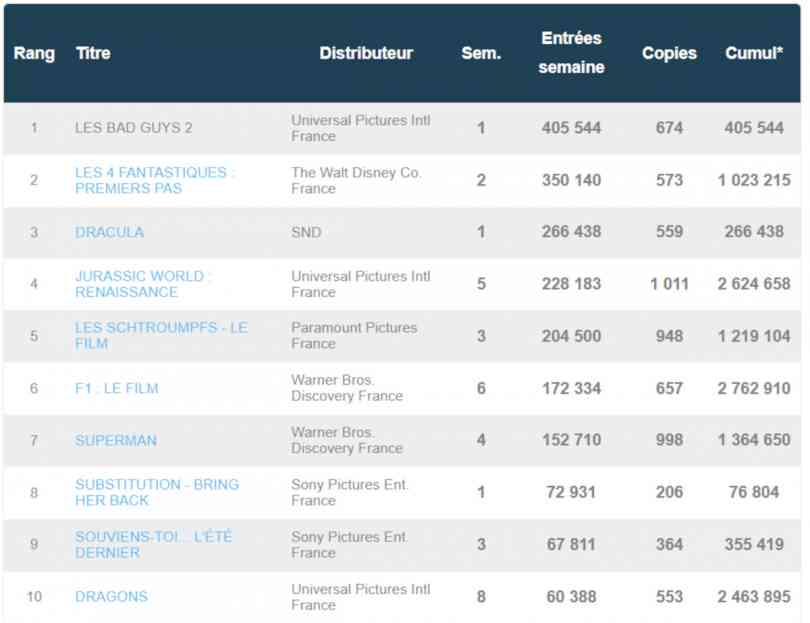The width and height of the screenshot is (810, 623).
Task: Select the weekly entries value 152 710
Action: pyautogui.click(x=571, y=440)
